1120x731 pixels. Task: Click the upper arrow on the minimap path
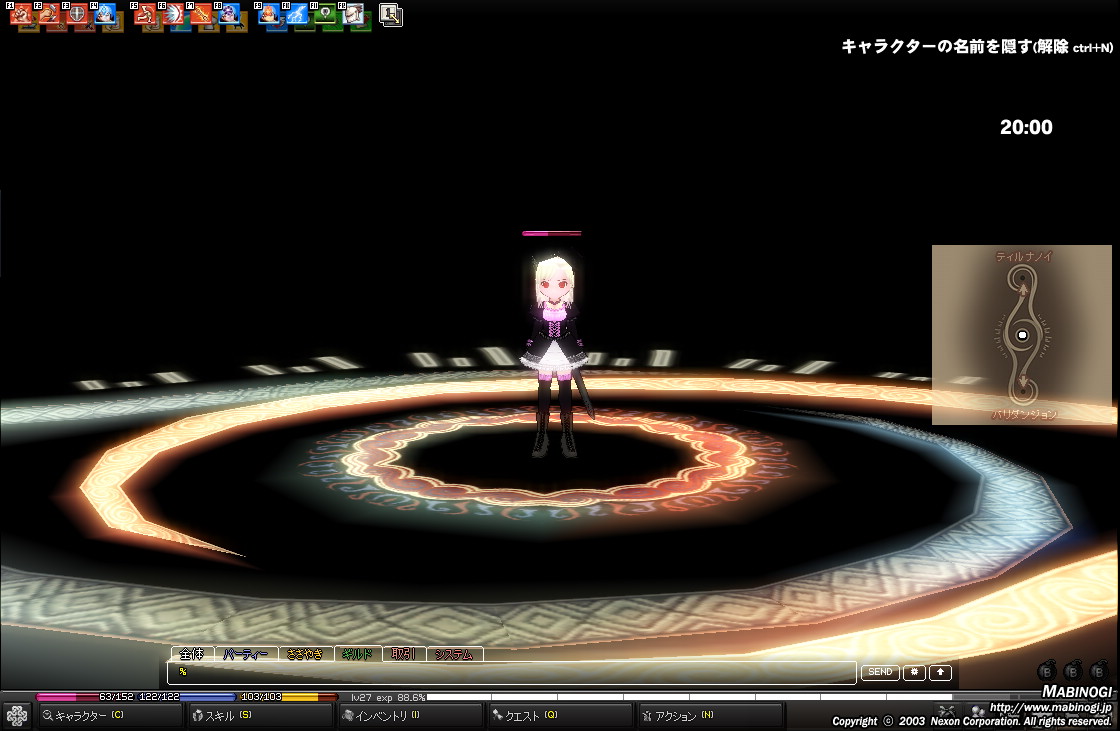click(1022, 289)
